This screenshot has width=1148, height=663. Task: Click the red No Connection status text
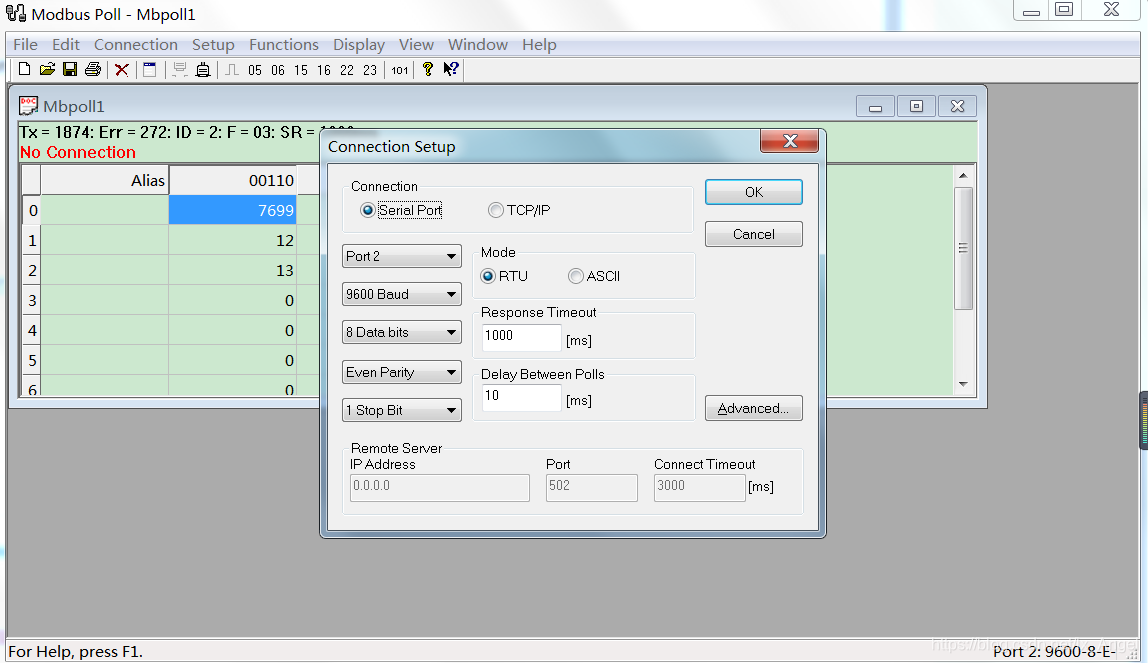[78, 152]
